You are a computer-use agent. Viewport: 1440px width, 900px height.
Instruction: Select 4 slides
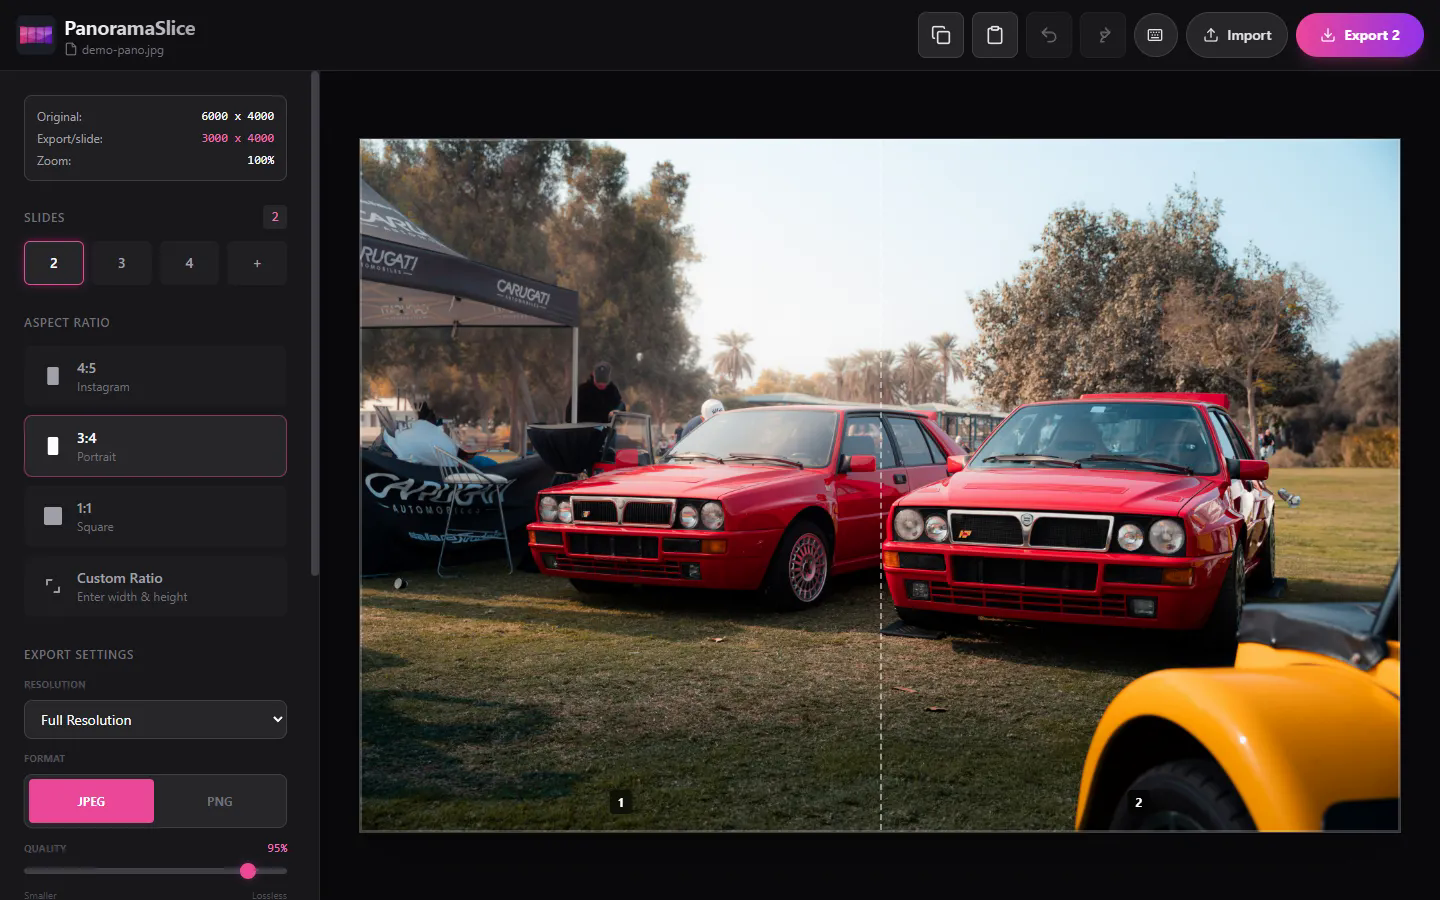click(x=189, y=263)
